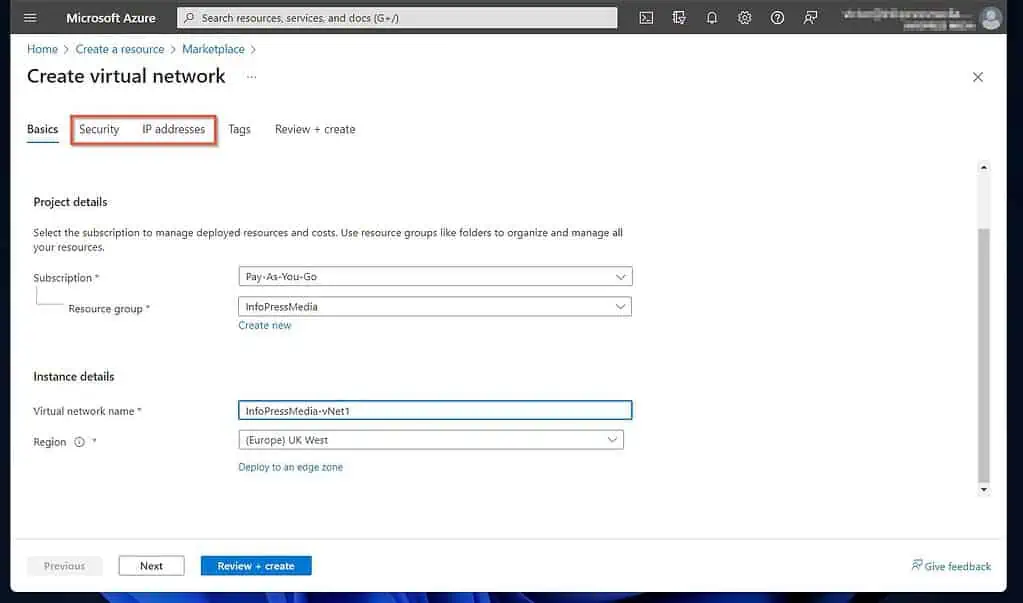Open the IP addresses tab

click(173, 129)
